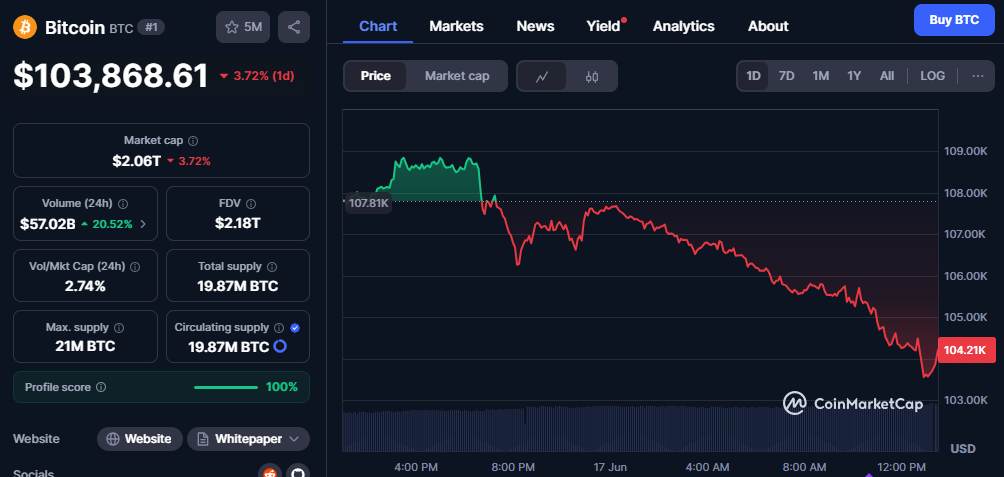This screenshot has width=1004, height=477.
Task: Click the $2.18T FDV value
Action: [238, 223]
